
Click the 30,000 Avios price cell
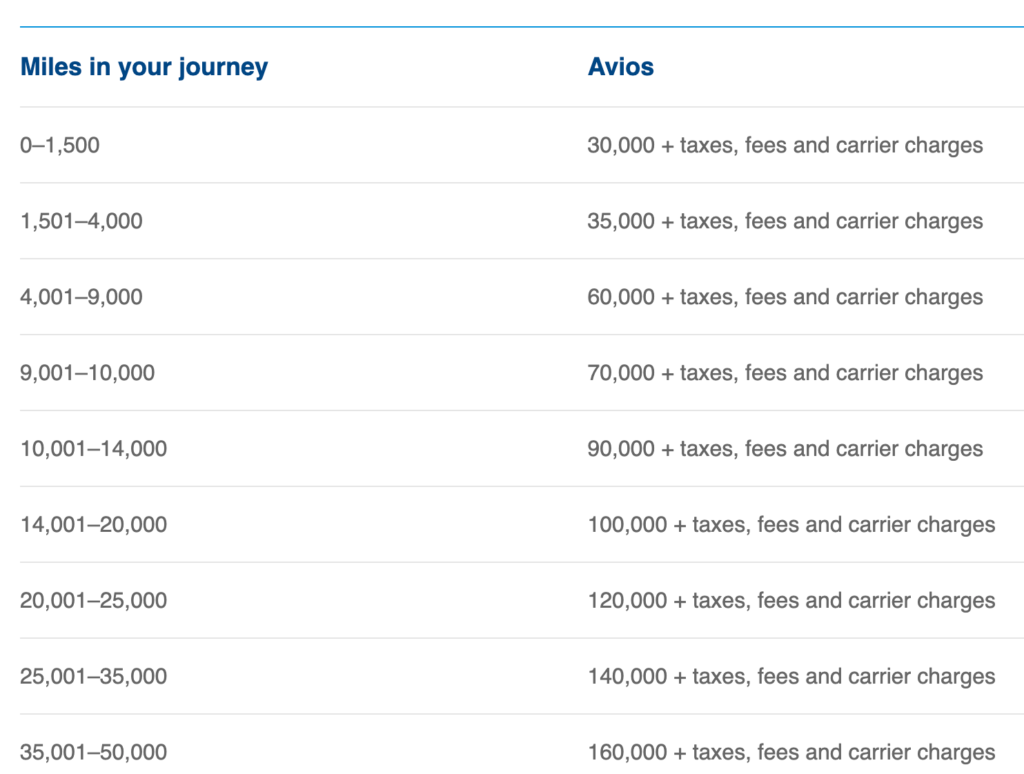[785, 145]
